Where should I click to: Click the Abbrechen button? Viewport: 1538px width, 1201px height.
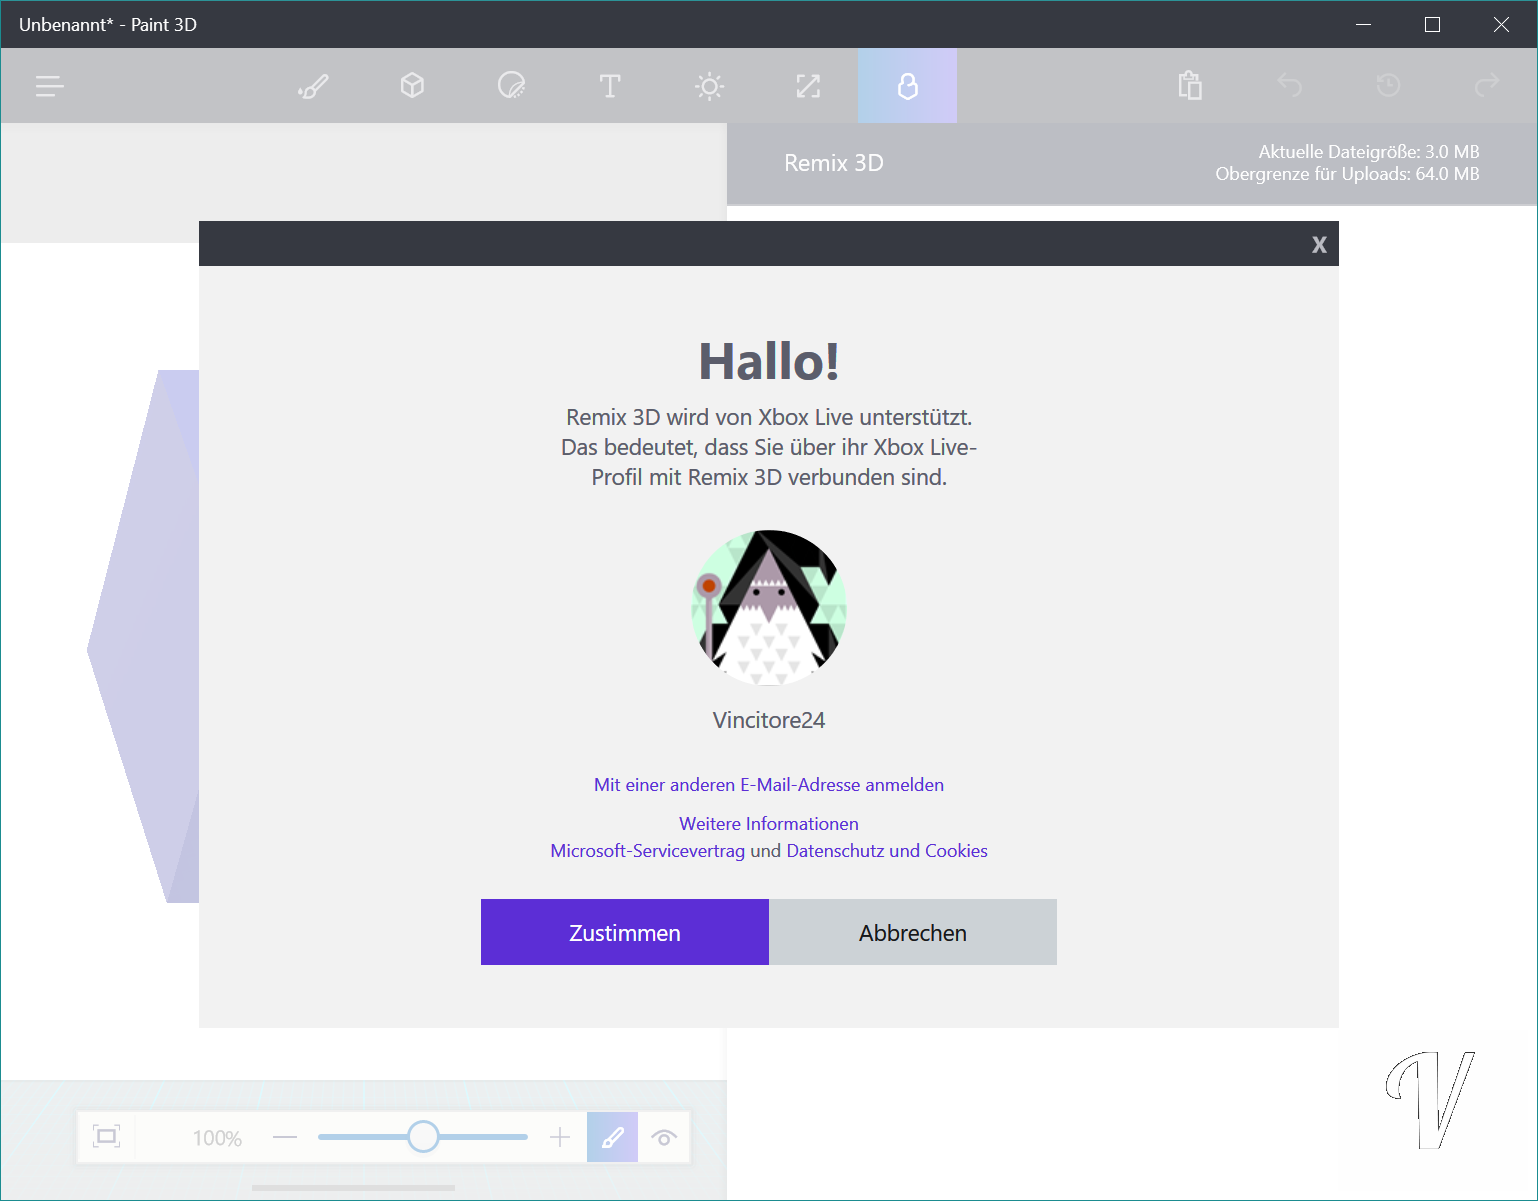913,932
